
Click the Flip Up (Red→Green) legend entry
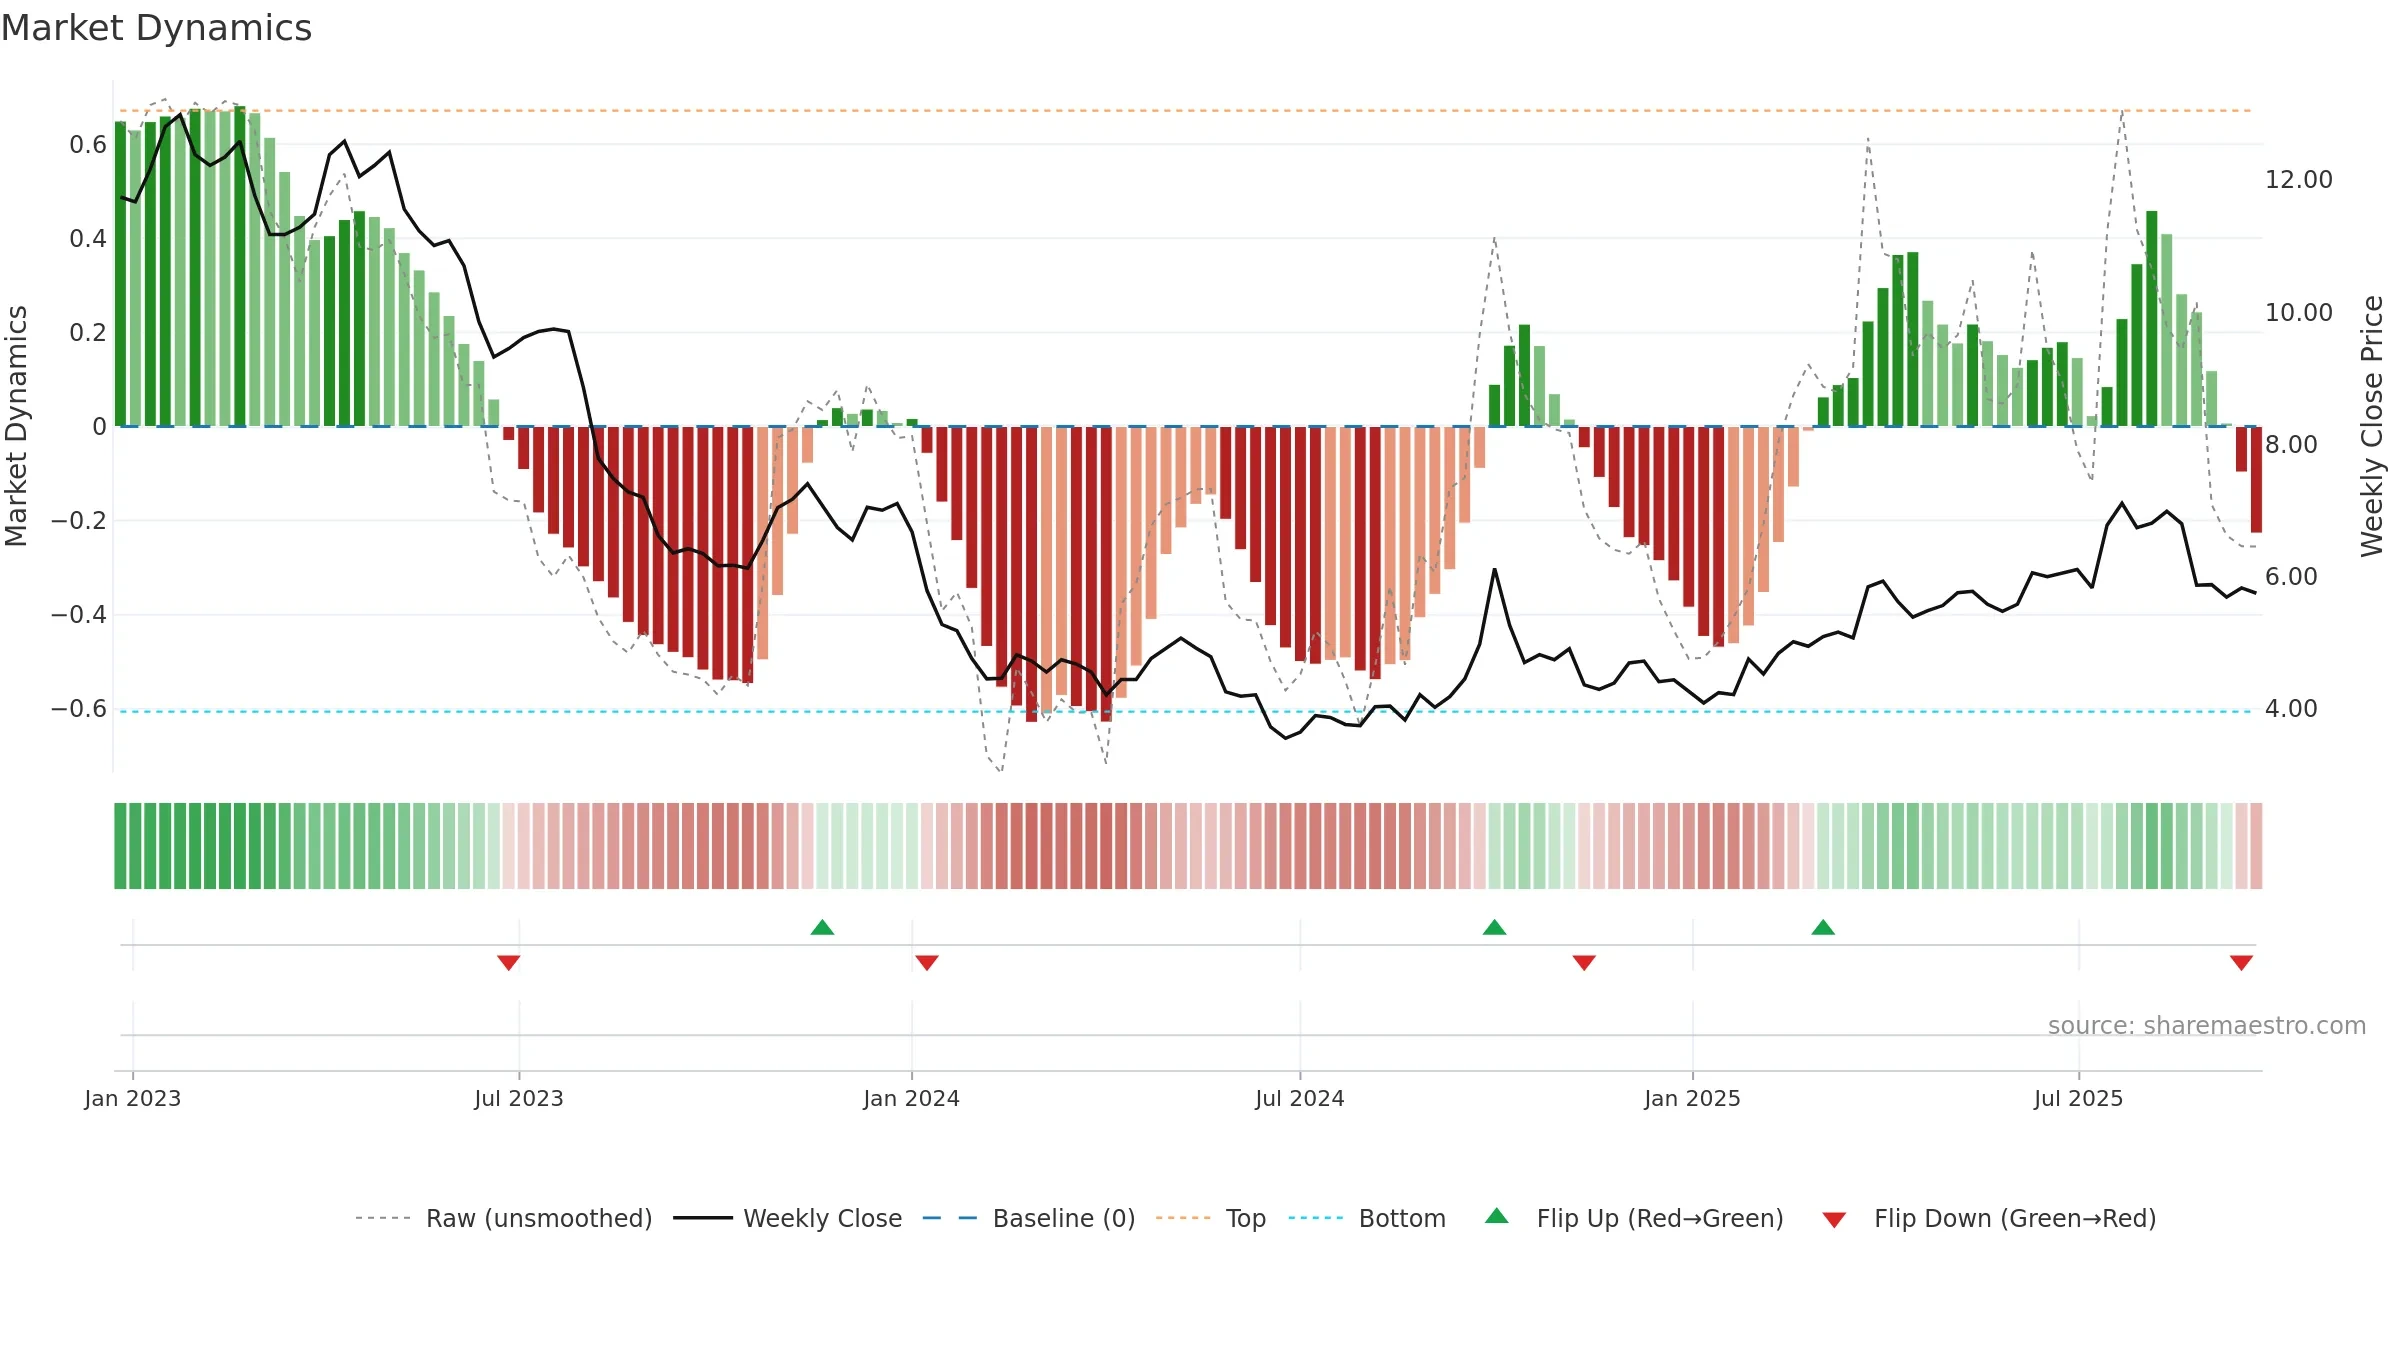(x=1634, y=1218)
